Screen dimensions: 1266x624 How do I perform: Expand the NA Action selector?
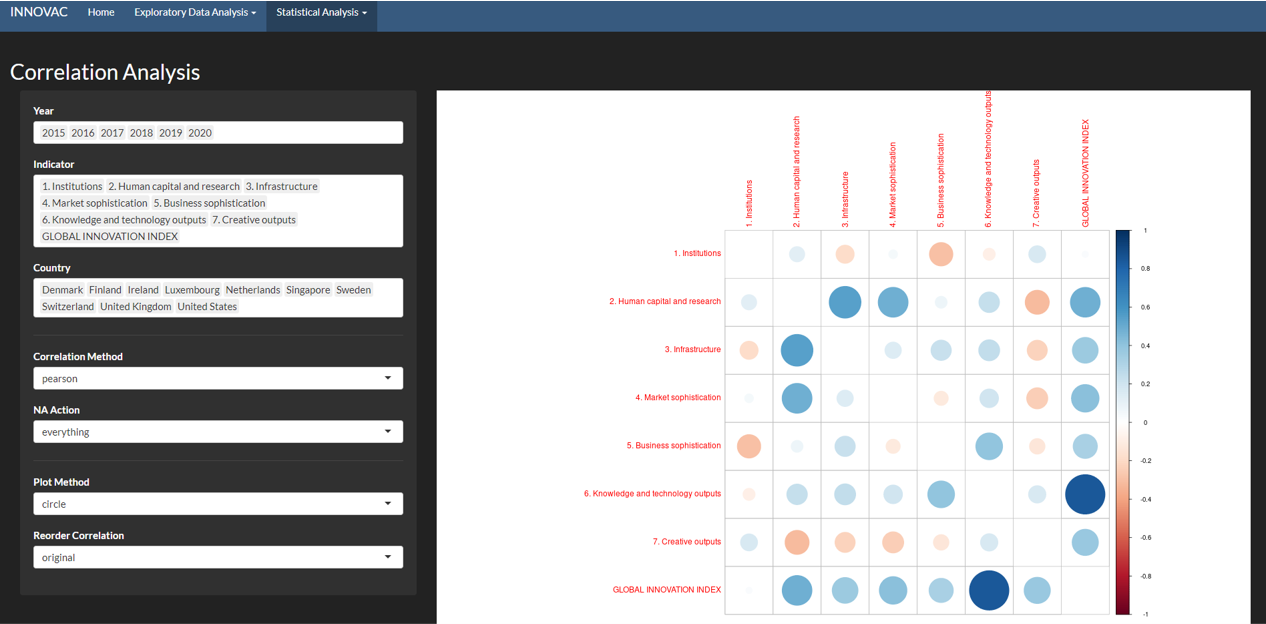pyautogui.click(x=218, y=432)
